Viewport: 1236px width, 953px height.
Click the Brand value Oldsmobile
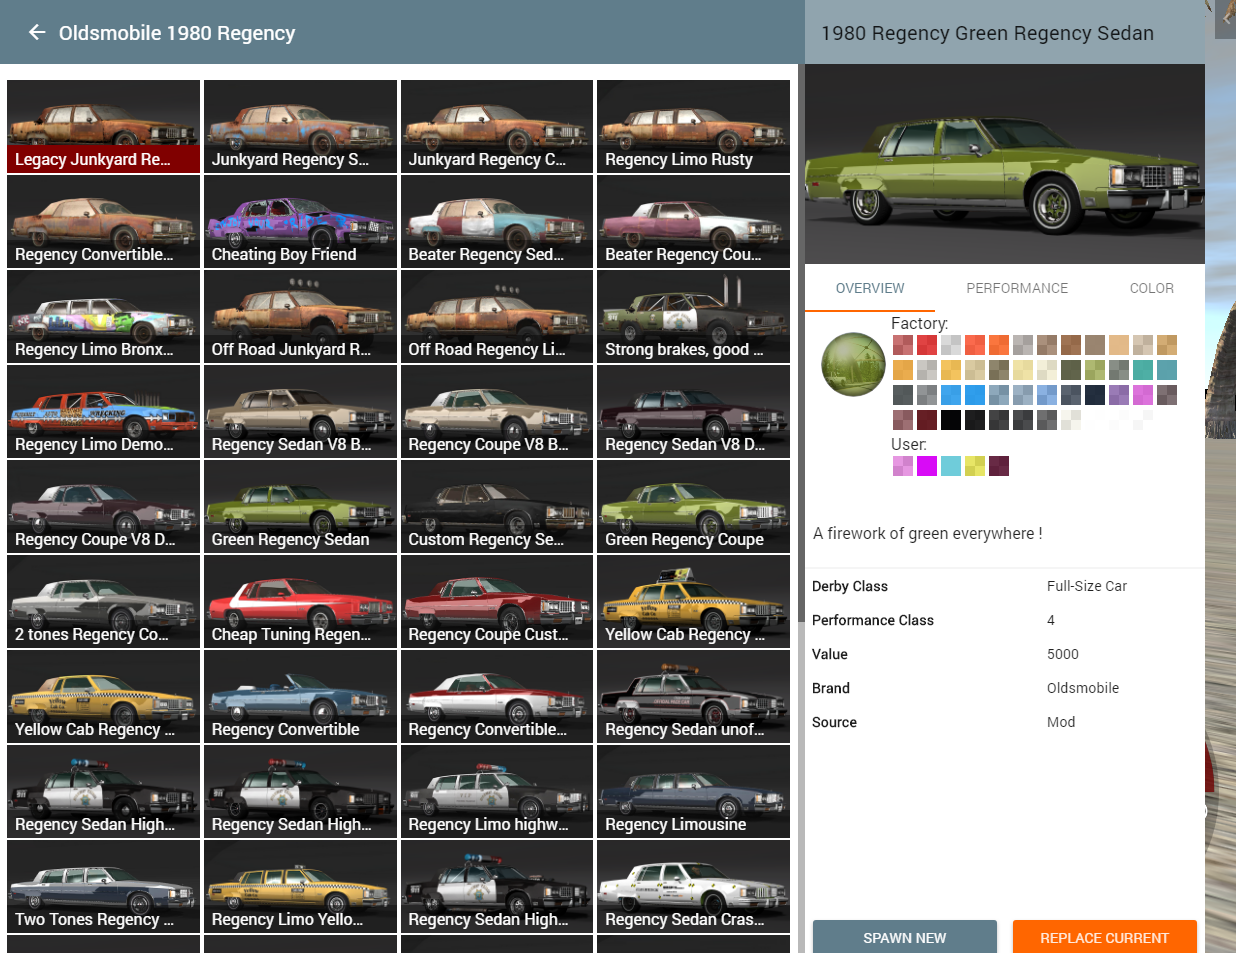point(1083,688)
